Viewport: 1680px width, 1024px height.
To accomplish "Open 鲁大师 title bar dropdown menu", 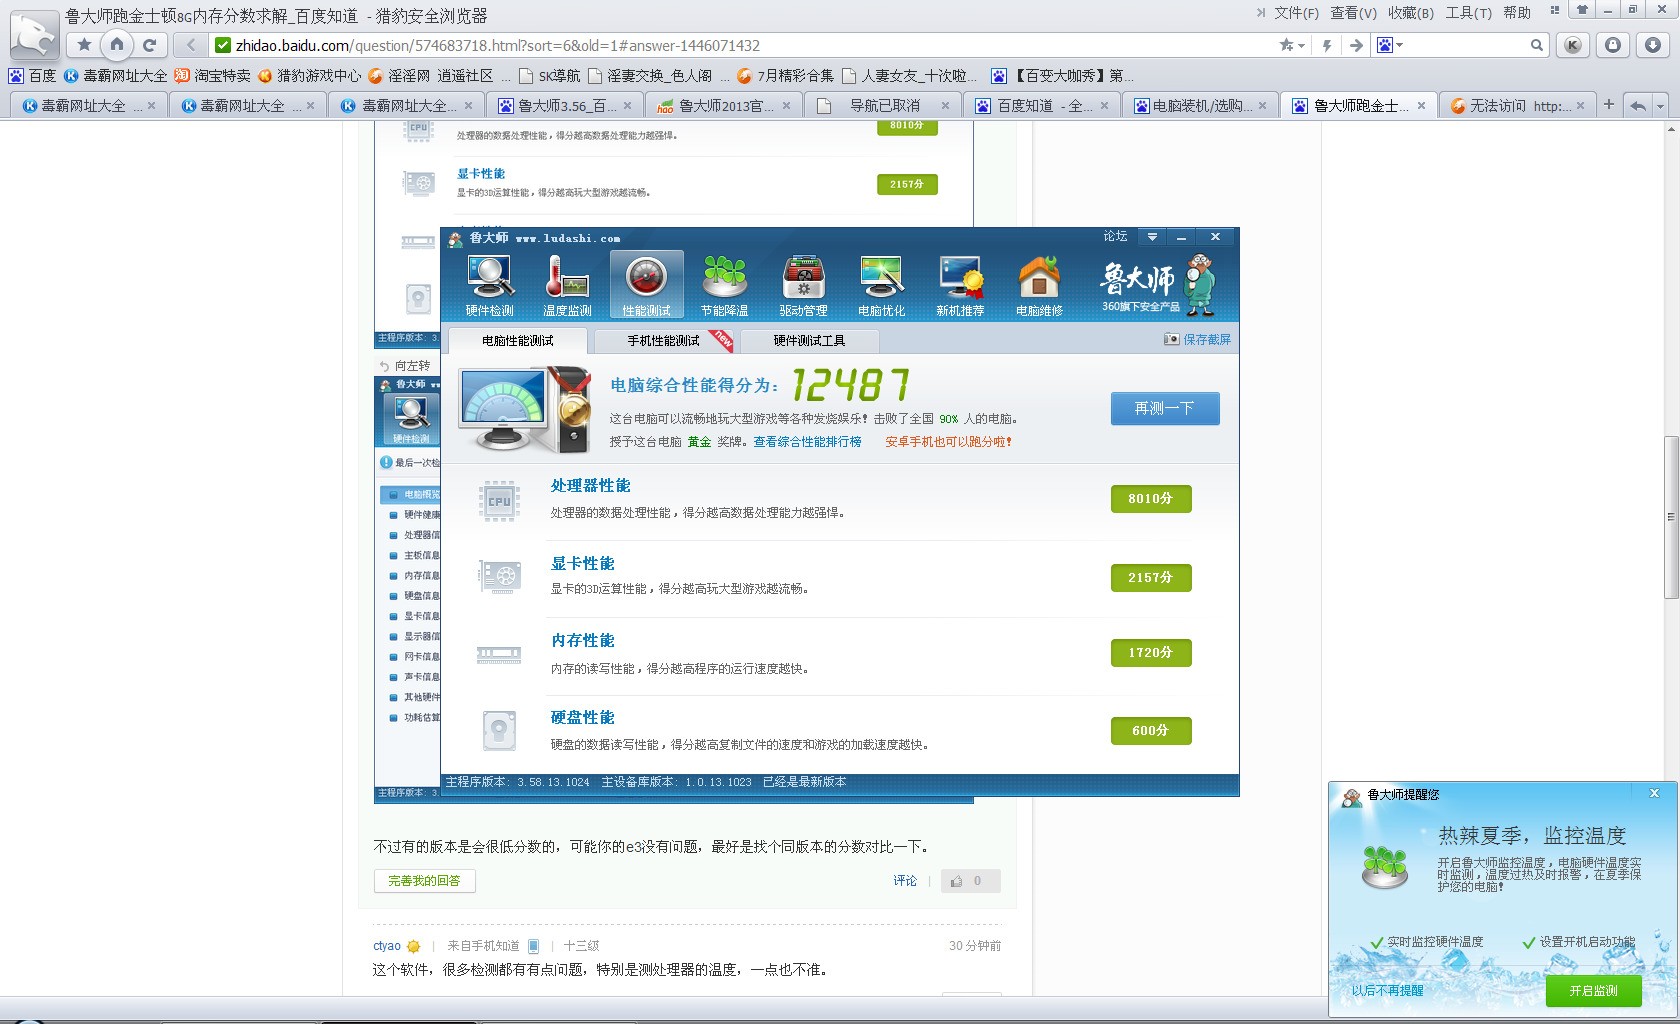I will (x=1152, y=237).
